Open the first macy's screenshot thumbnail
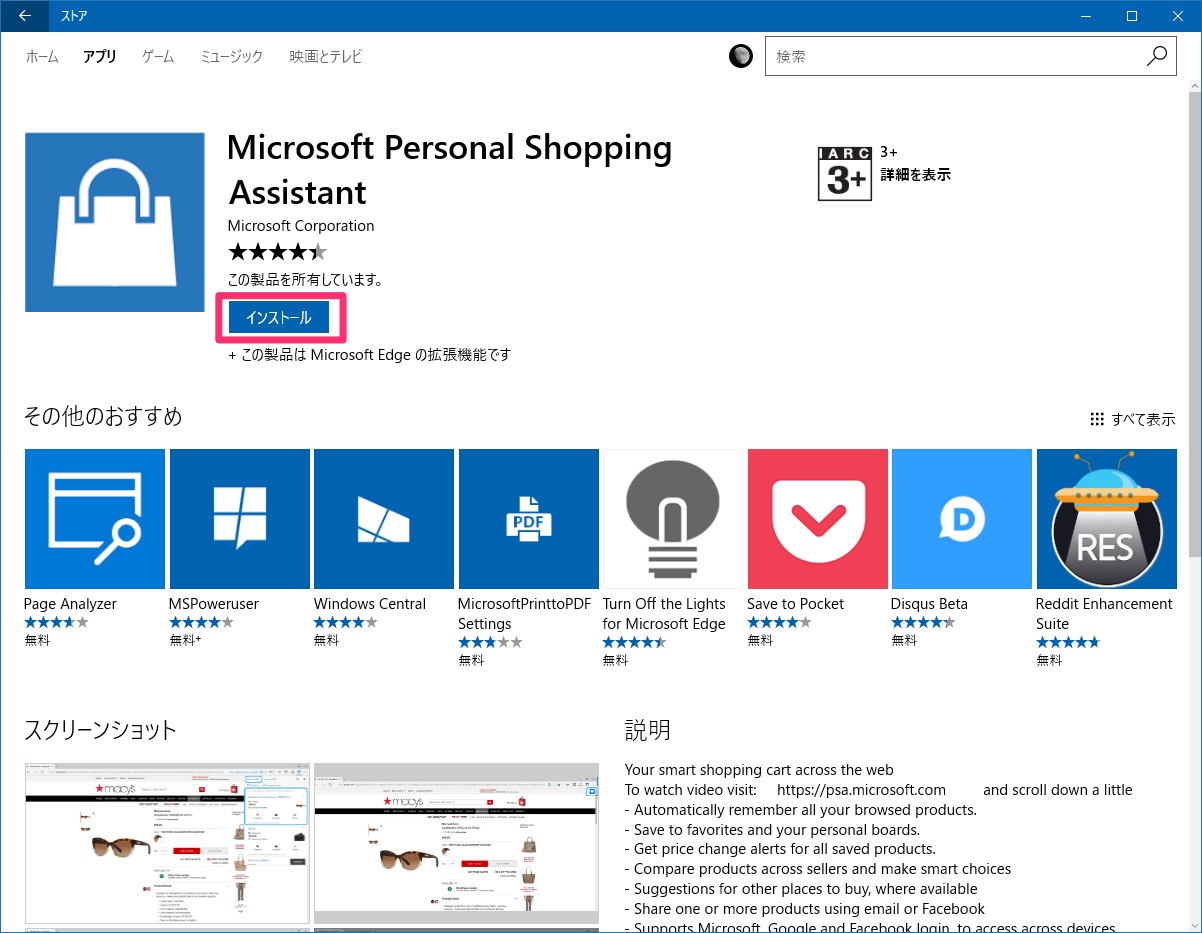The image size is (1202, 933). click(166, 844)
